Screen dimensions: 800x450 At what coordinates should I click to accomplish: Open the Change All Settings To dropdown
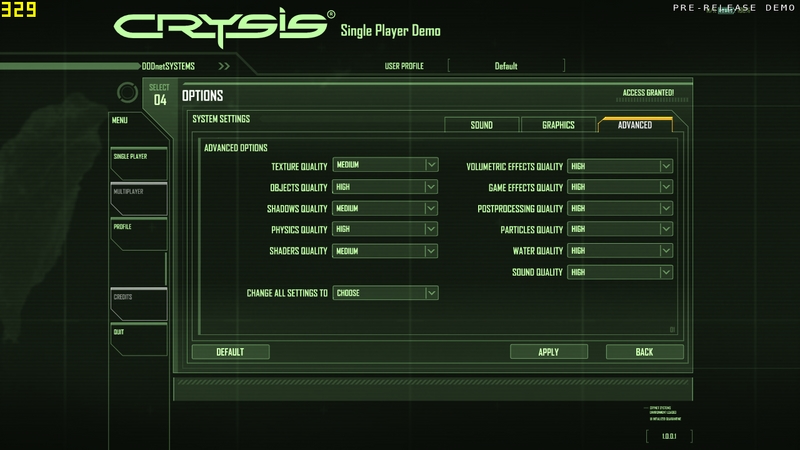click(385, 293)
